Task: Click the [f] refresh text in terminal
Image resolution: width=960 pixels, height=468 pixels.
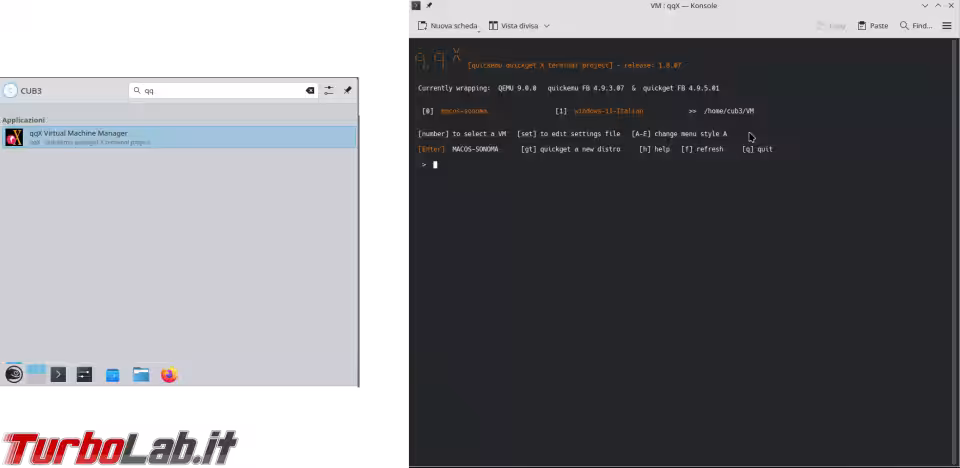Action: pyautogui.click(x=702, y=149)
